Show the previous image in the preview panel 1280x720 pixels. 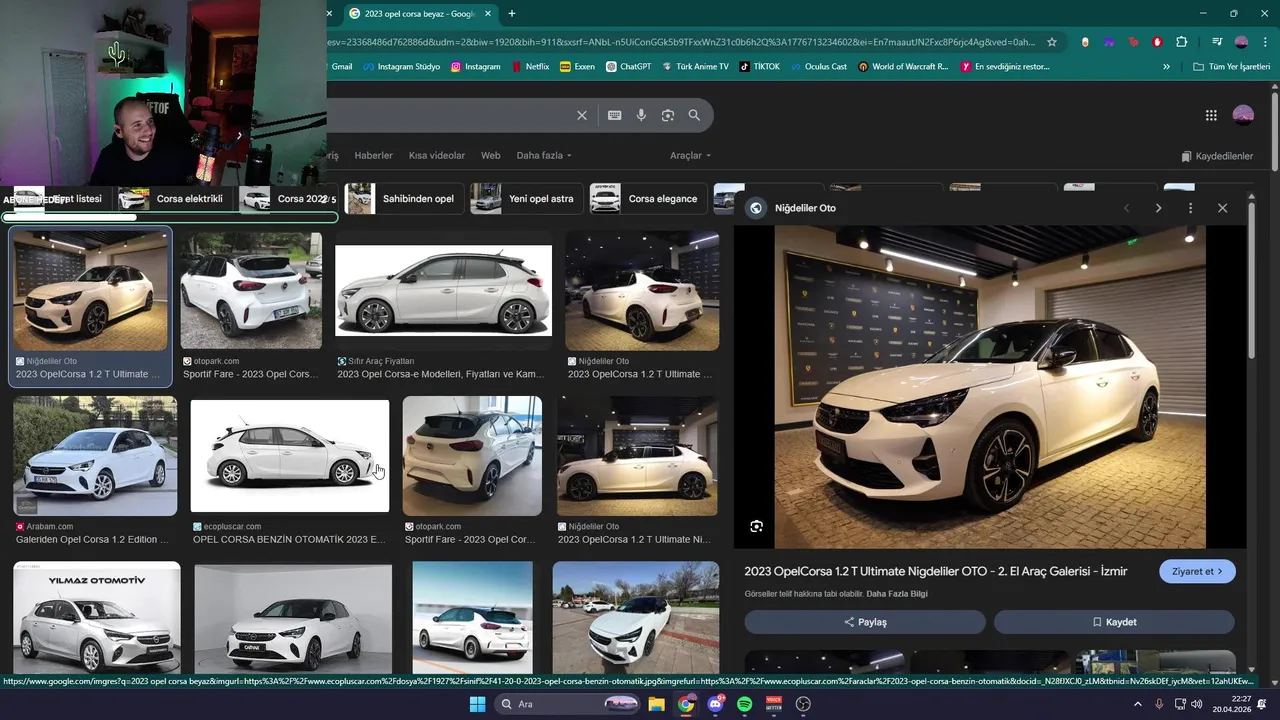(x=1126, y=208)
